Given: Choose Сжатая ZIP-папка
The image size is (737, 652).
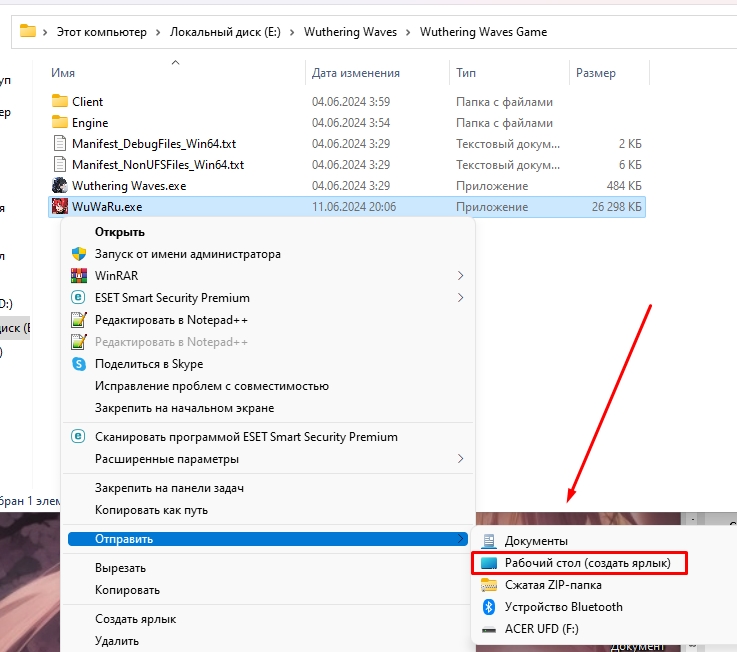Looking at the screenshot, I should pos(553,585).
